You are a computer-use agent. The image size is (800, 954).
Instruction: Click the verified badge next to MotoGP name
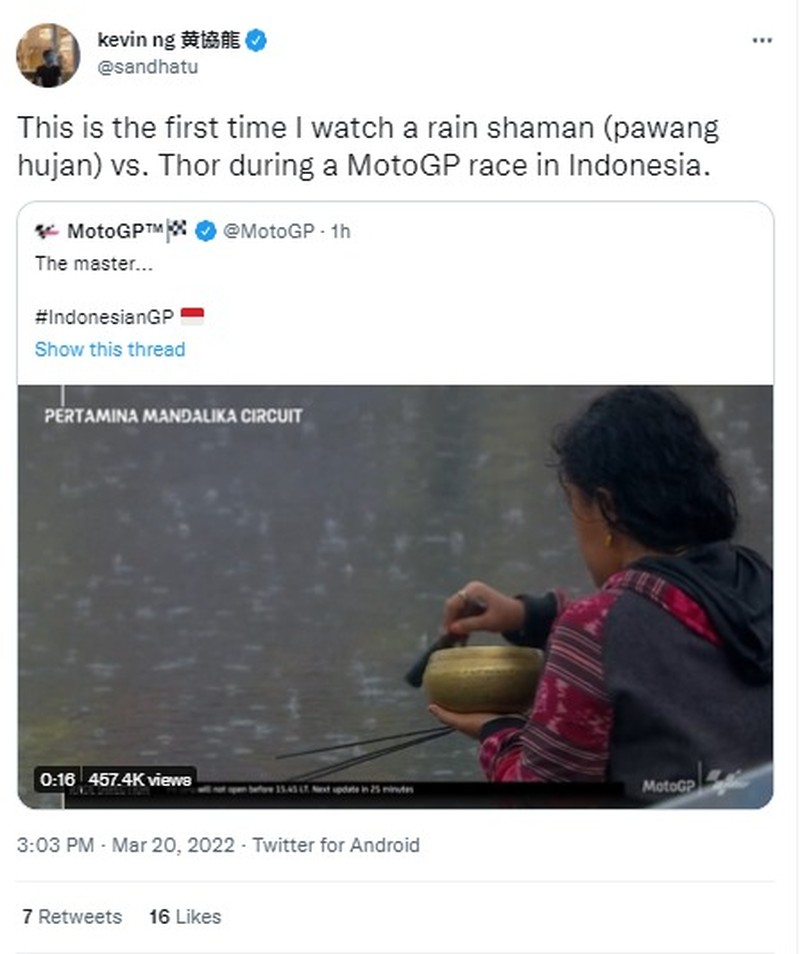(205, 232)
